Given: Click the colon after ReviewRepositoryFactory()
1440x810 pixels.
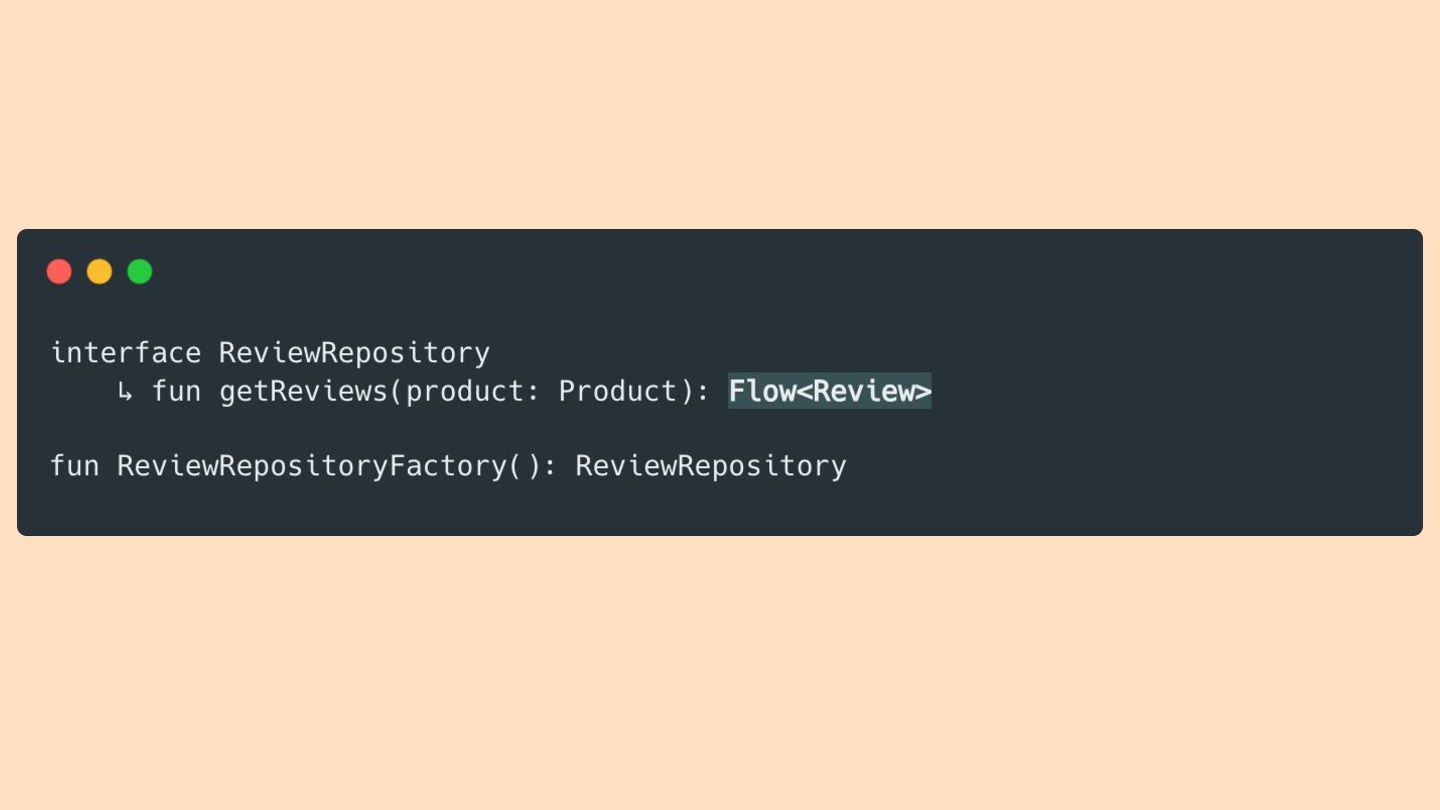Looking at the screenshot, I should (549, 466).
